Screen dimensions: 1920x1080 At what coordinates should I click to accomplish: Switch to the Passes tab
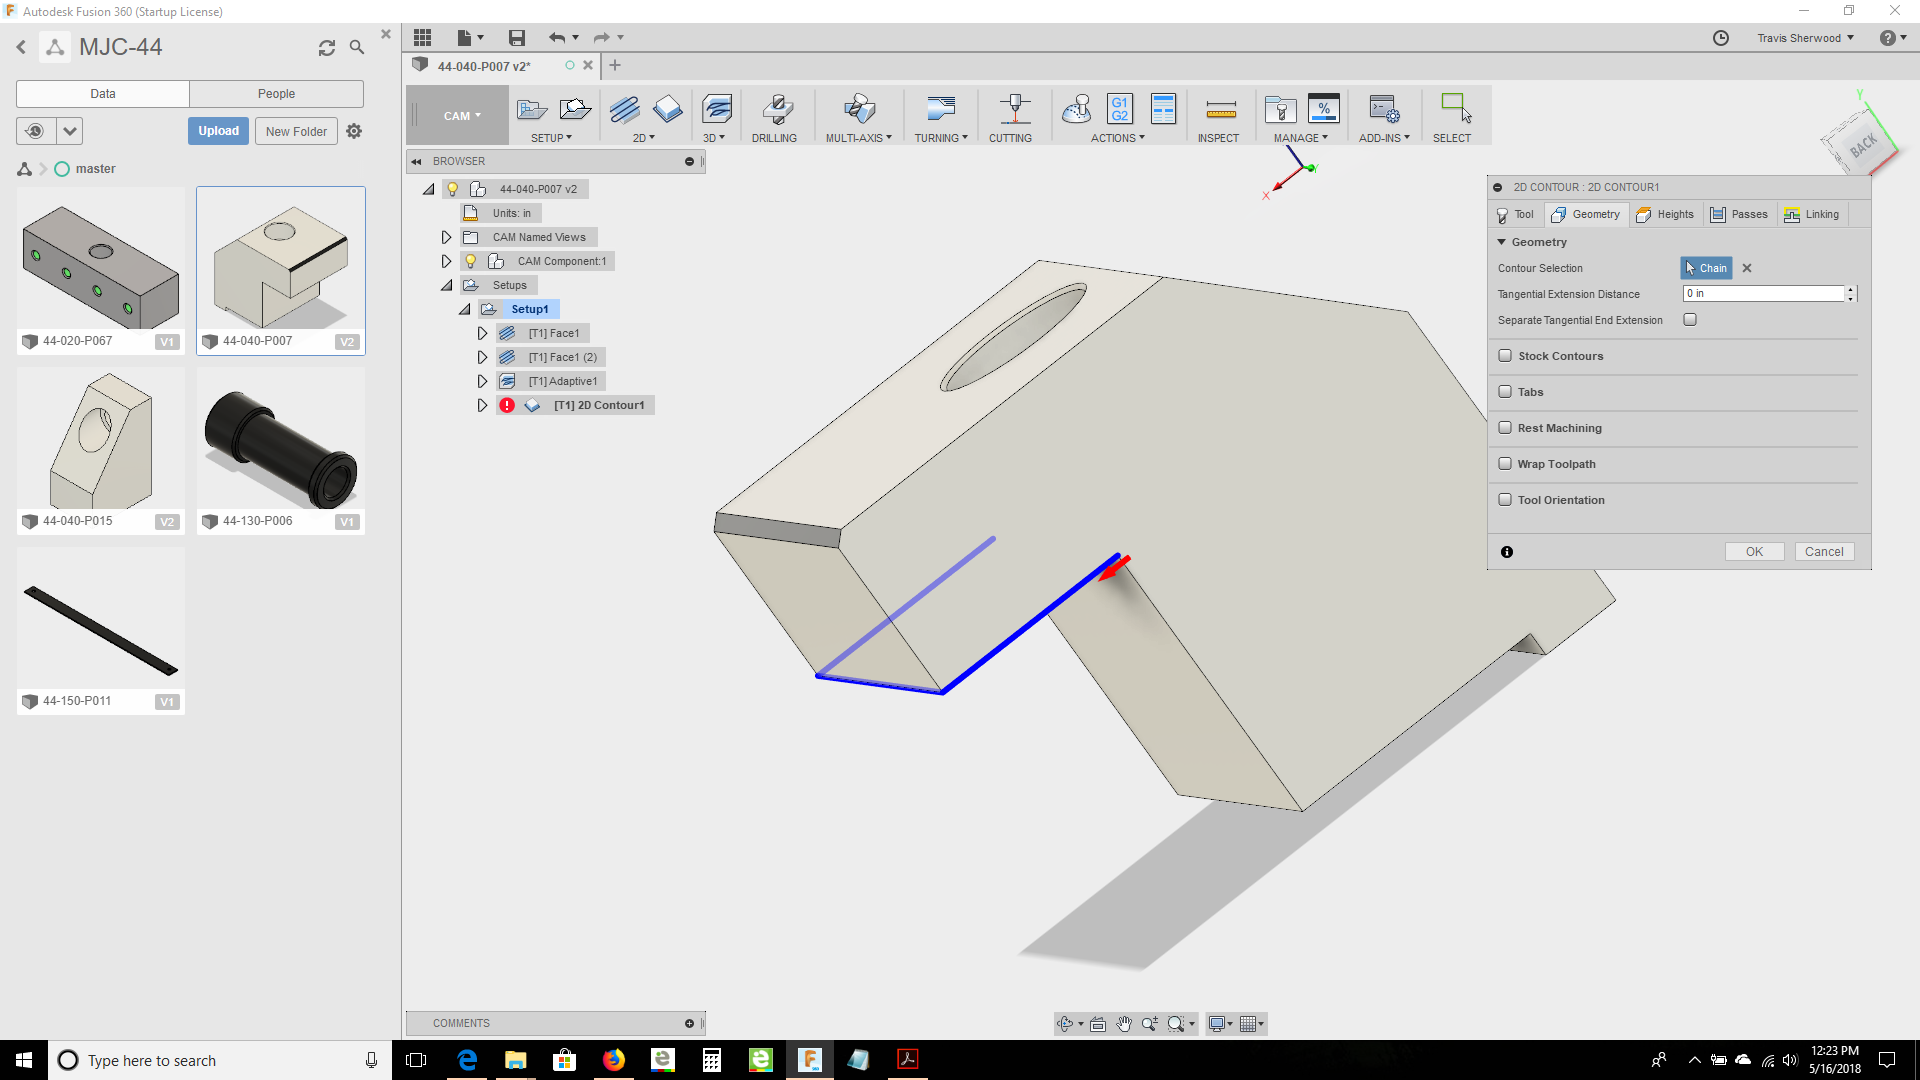(x=1740, y=214)
